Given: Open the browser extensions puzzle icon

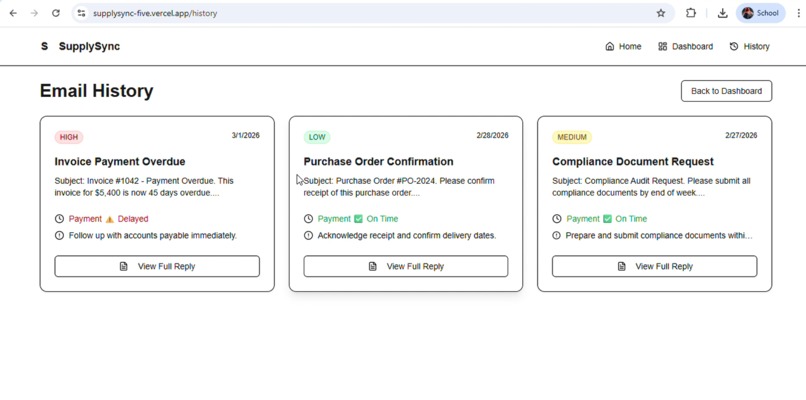Looking at the screenshot, I should 691,13.
